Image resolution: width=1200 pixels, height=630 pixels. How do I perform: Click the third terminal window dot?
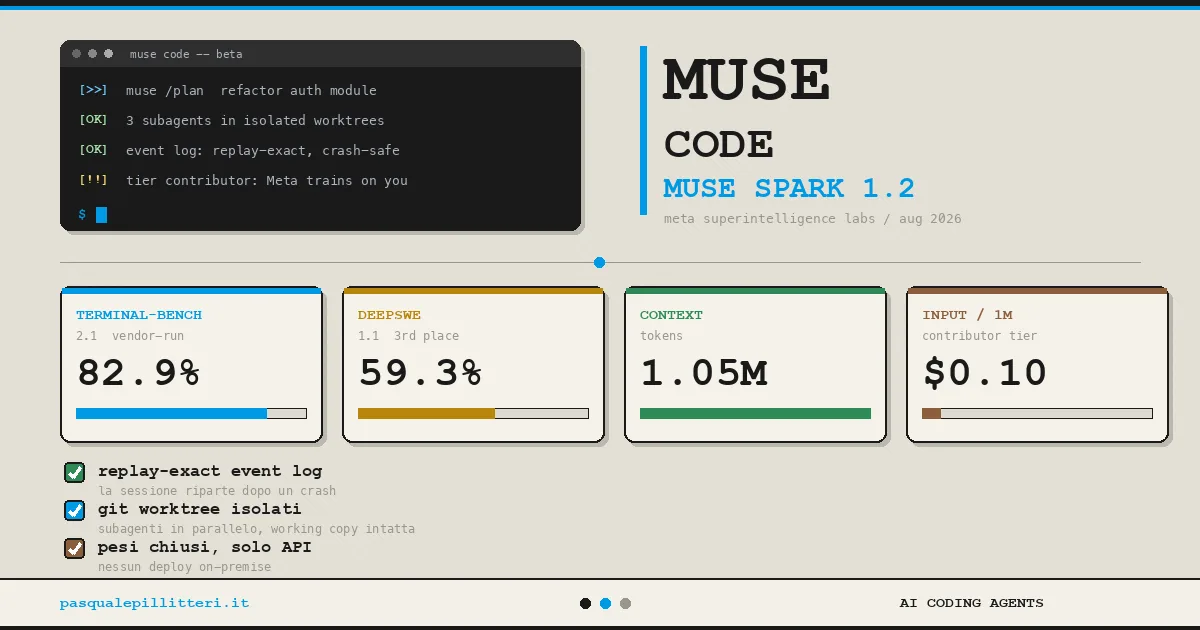click(108, 53)
